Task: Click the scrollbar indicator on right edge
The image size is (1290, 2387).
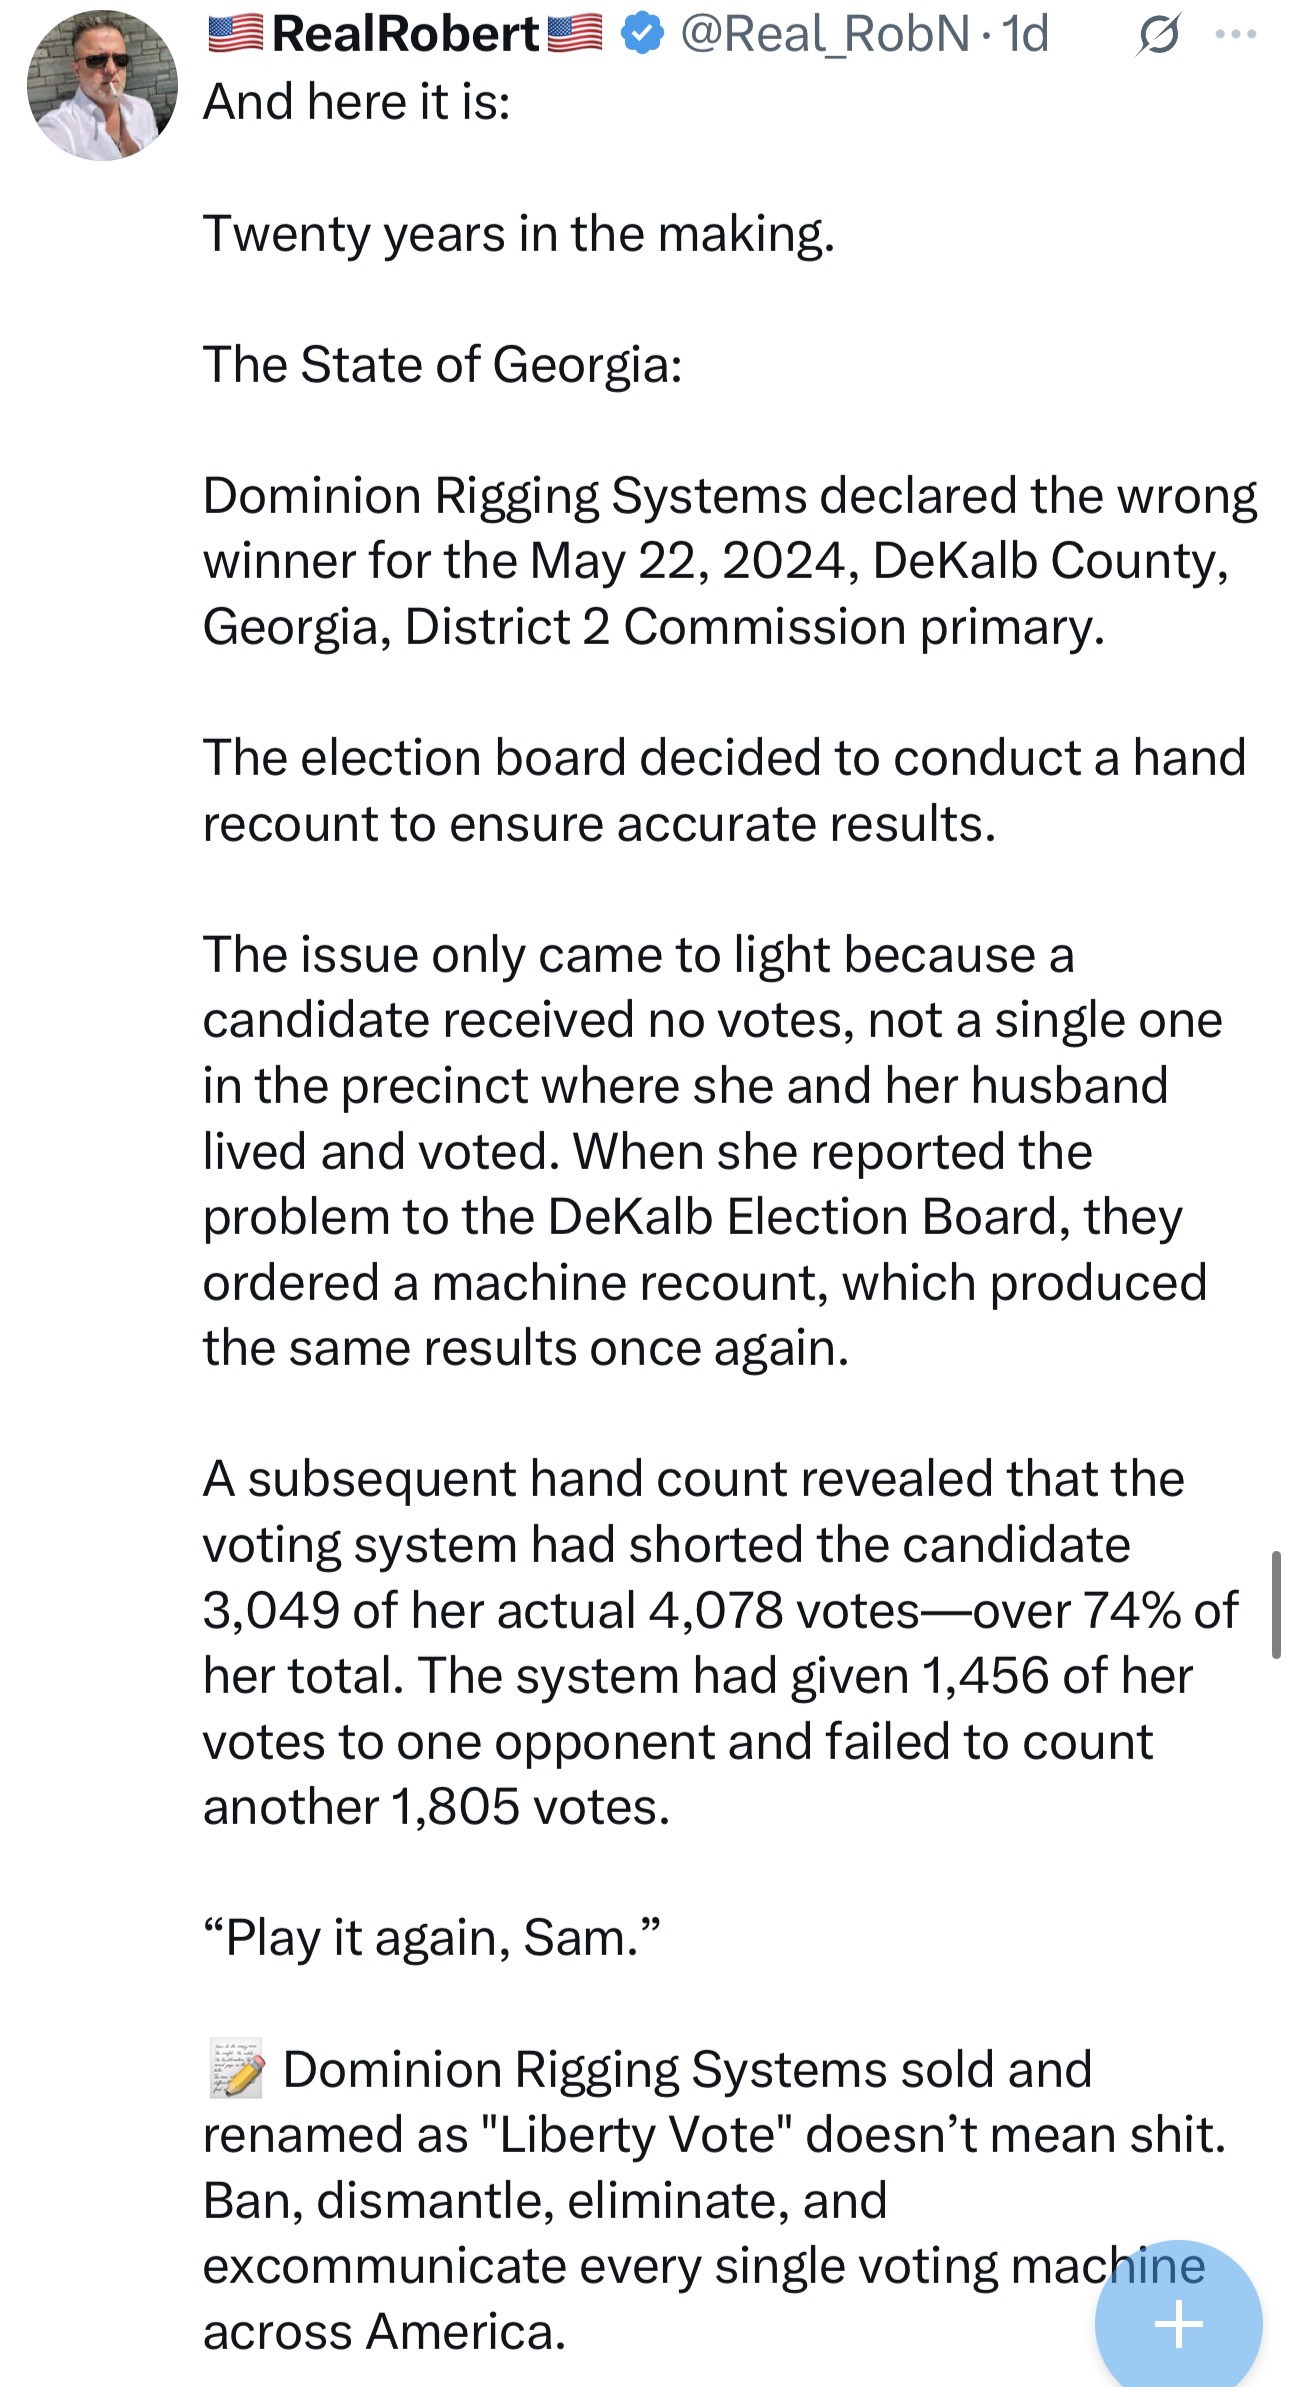Action: point(1276,1604)
